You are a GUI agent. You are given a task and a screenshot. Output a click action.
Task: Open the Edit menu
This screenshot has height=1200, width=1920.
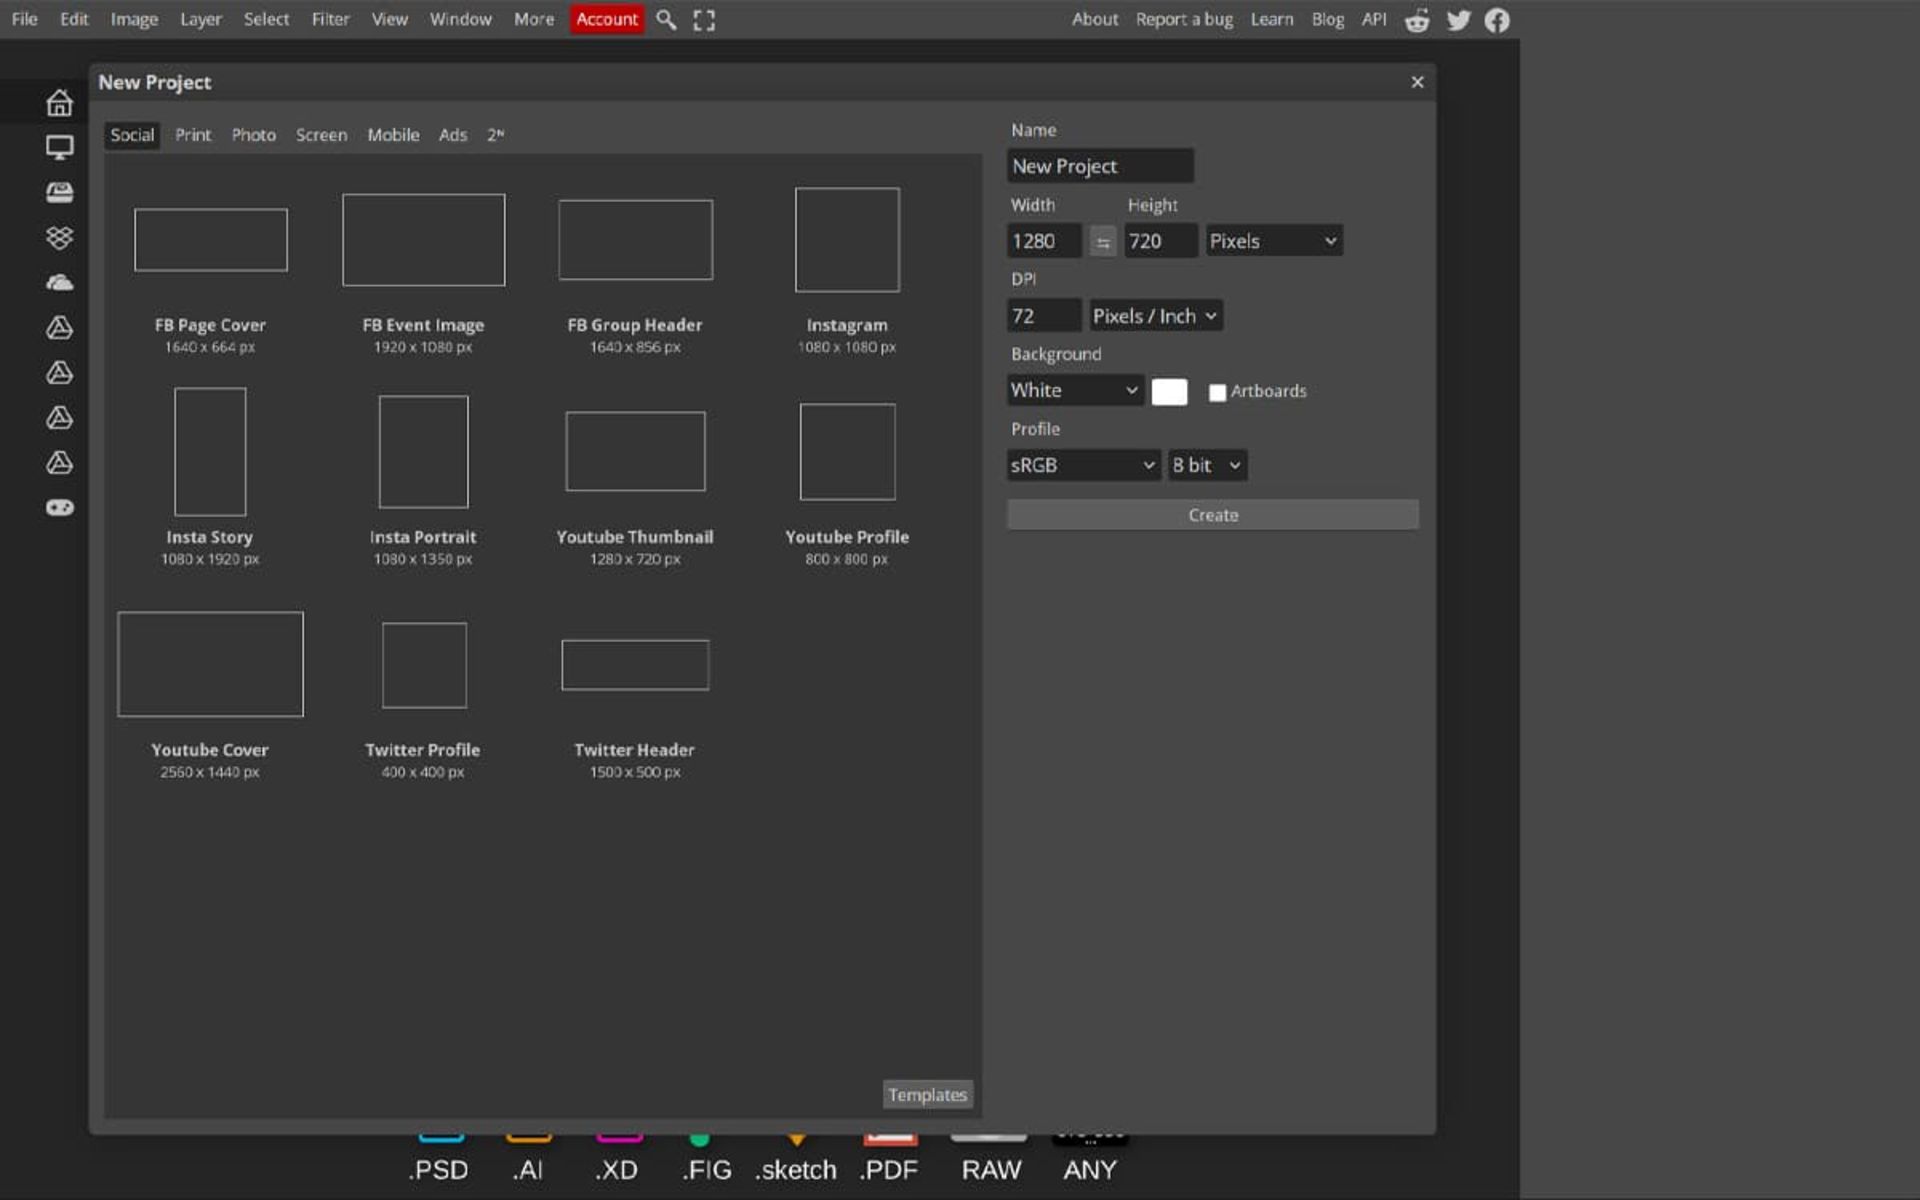74,19
